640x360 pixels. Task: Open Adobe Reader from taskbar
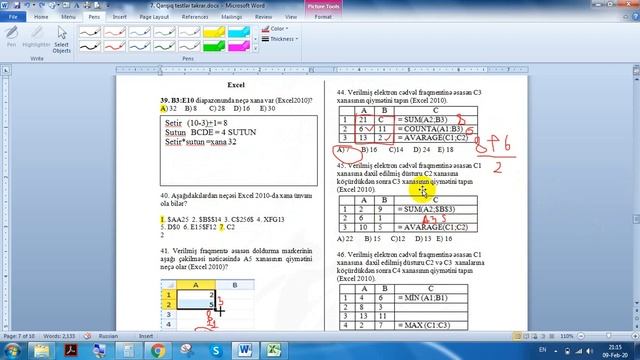click(71, 350)
